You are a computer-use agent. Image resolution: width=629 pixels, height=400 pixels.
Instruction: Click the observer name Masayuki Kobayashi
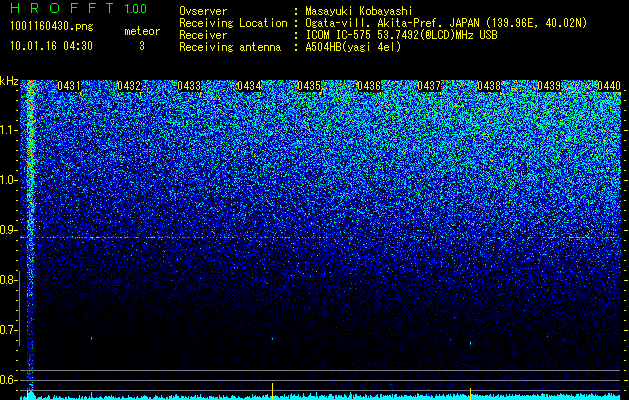(x=359, y=11)
